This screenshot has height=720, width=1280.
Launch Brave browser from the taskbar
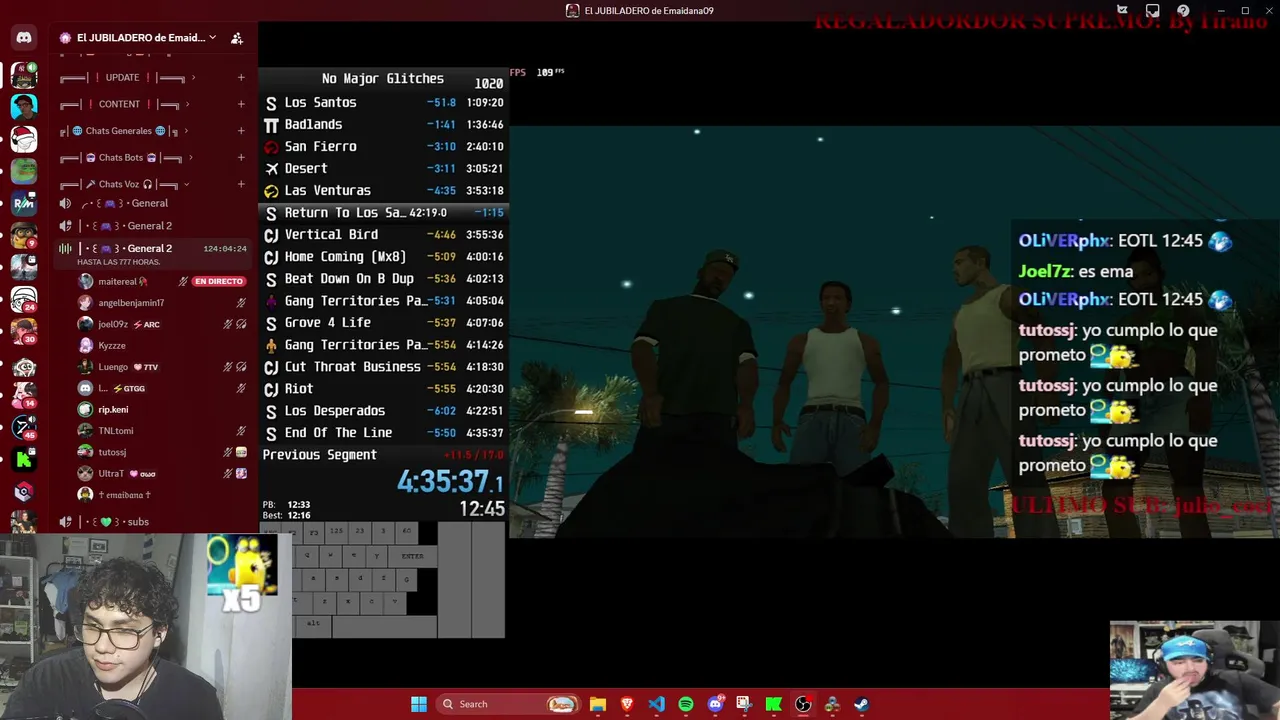(627, 704)
